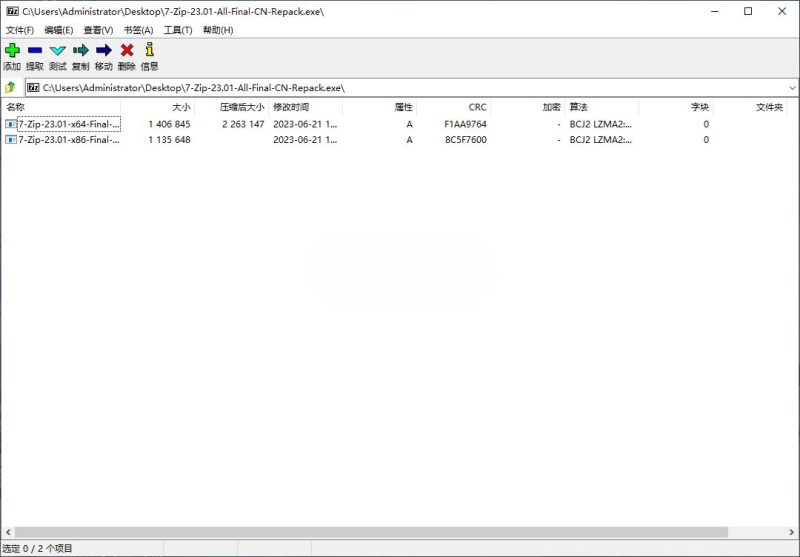
Task: Expand the address bar path dropdown
Action: click(792, 88)
